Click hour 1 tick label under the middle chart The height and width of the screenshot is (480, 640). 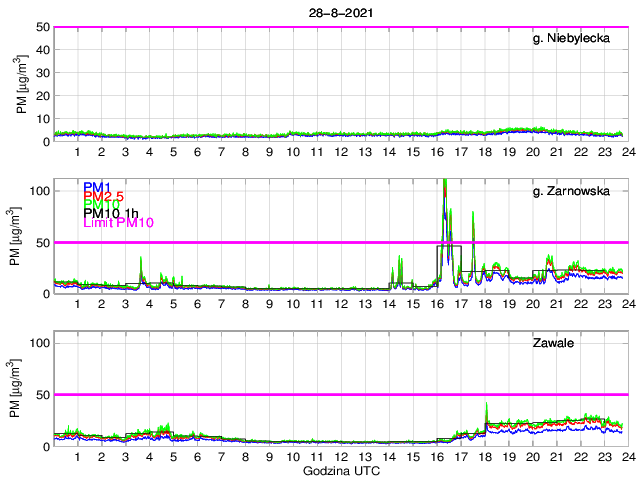[x=77, y=304]
